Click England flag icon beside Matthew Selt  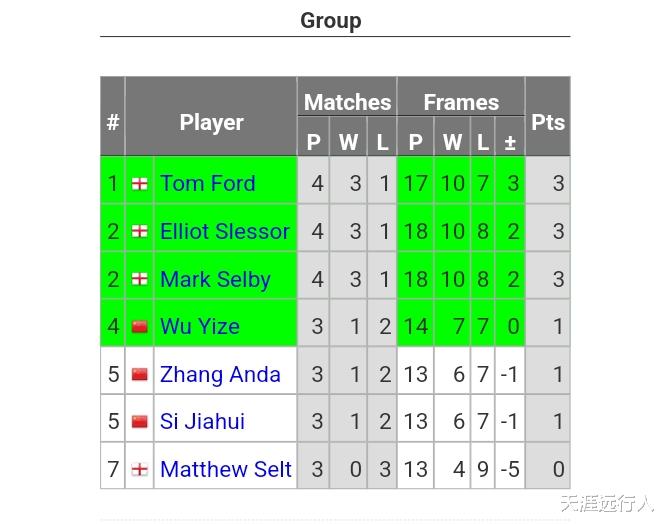tap(140, 469)
